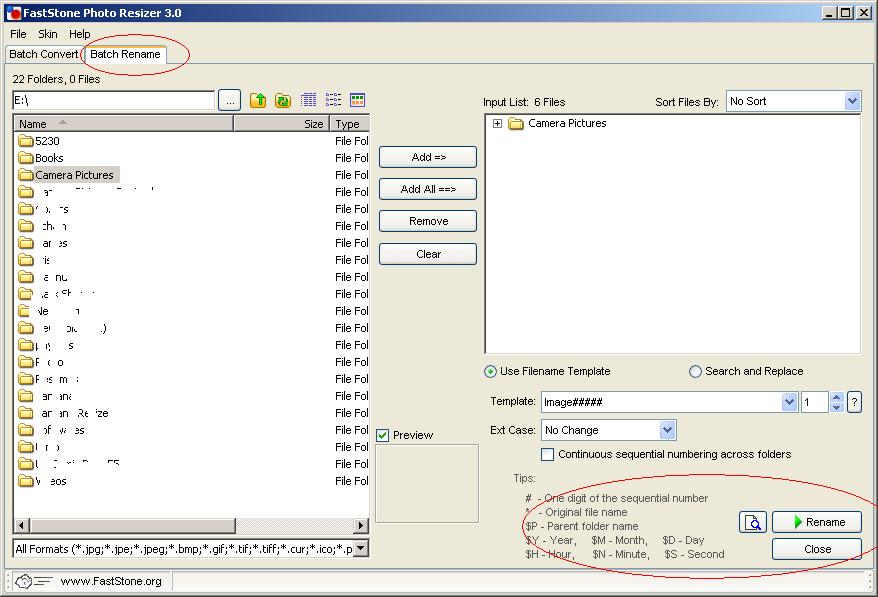Sort by the Type column header
The height and width of the screenshot is (597, 878).
point(349,124)
